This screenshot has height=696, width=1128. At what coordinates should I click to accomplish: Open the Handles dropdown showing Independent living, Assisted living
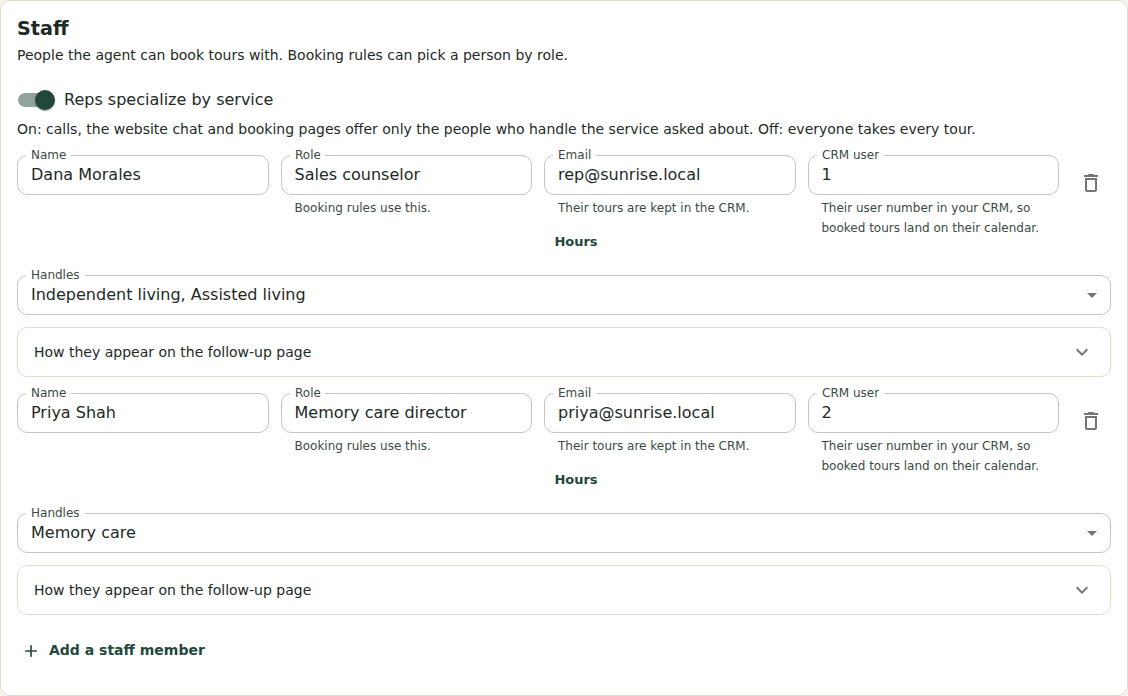pos(563,295)
